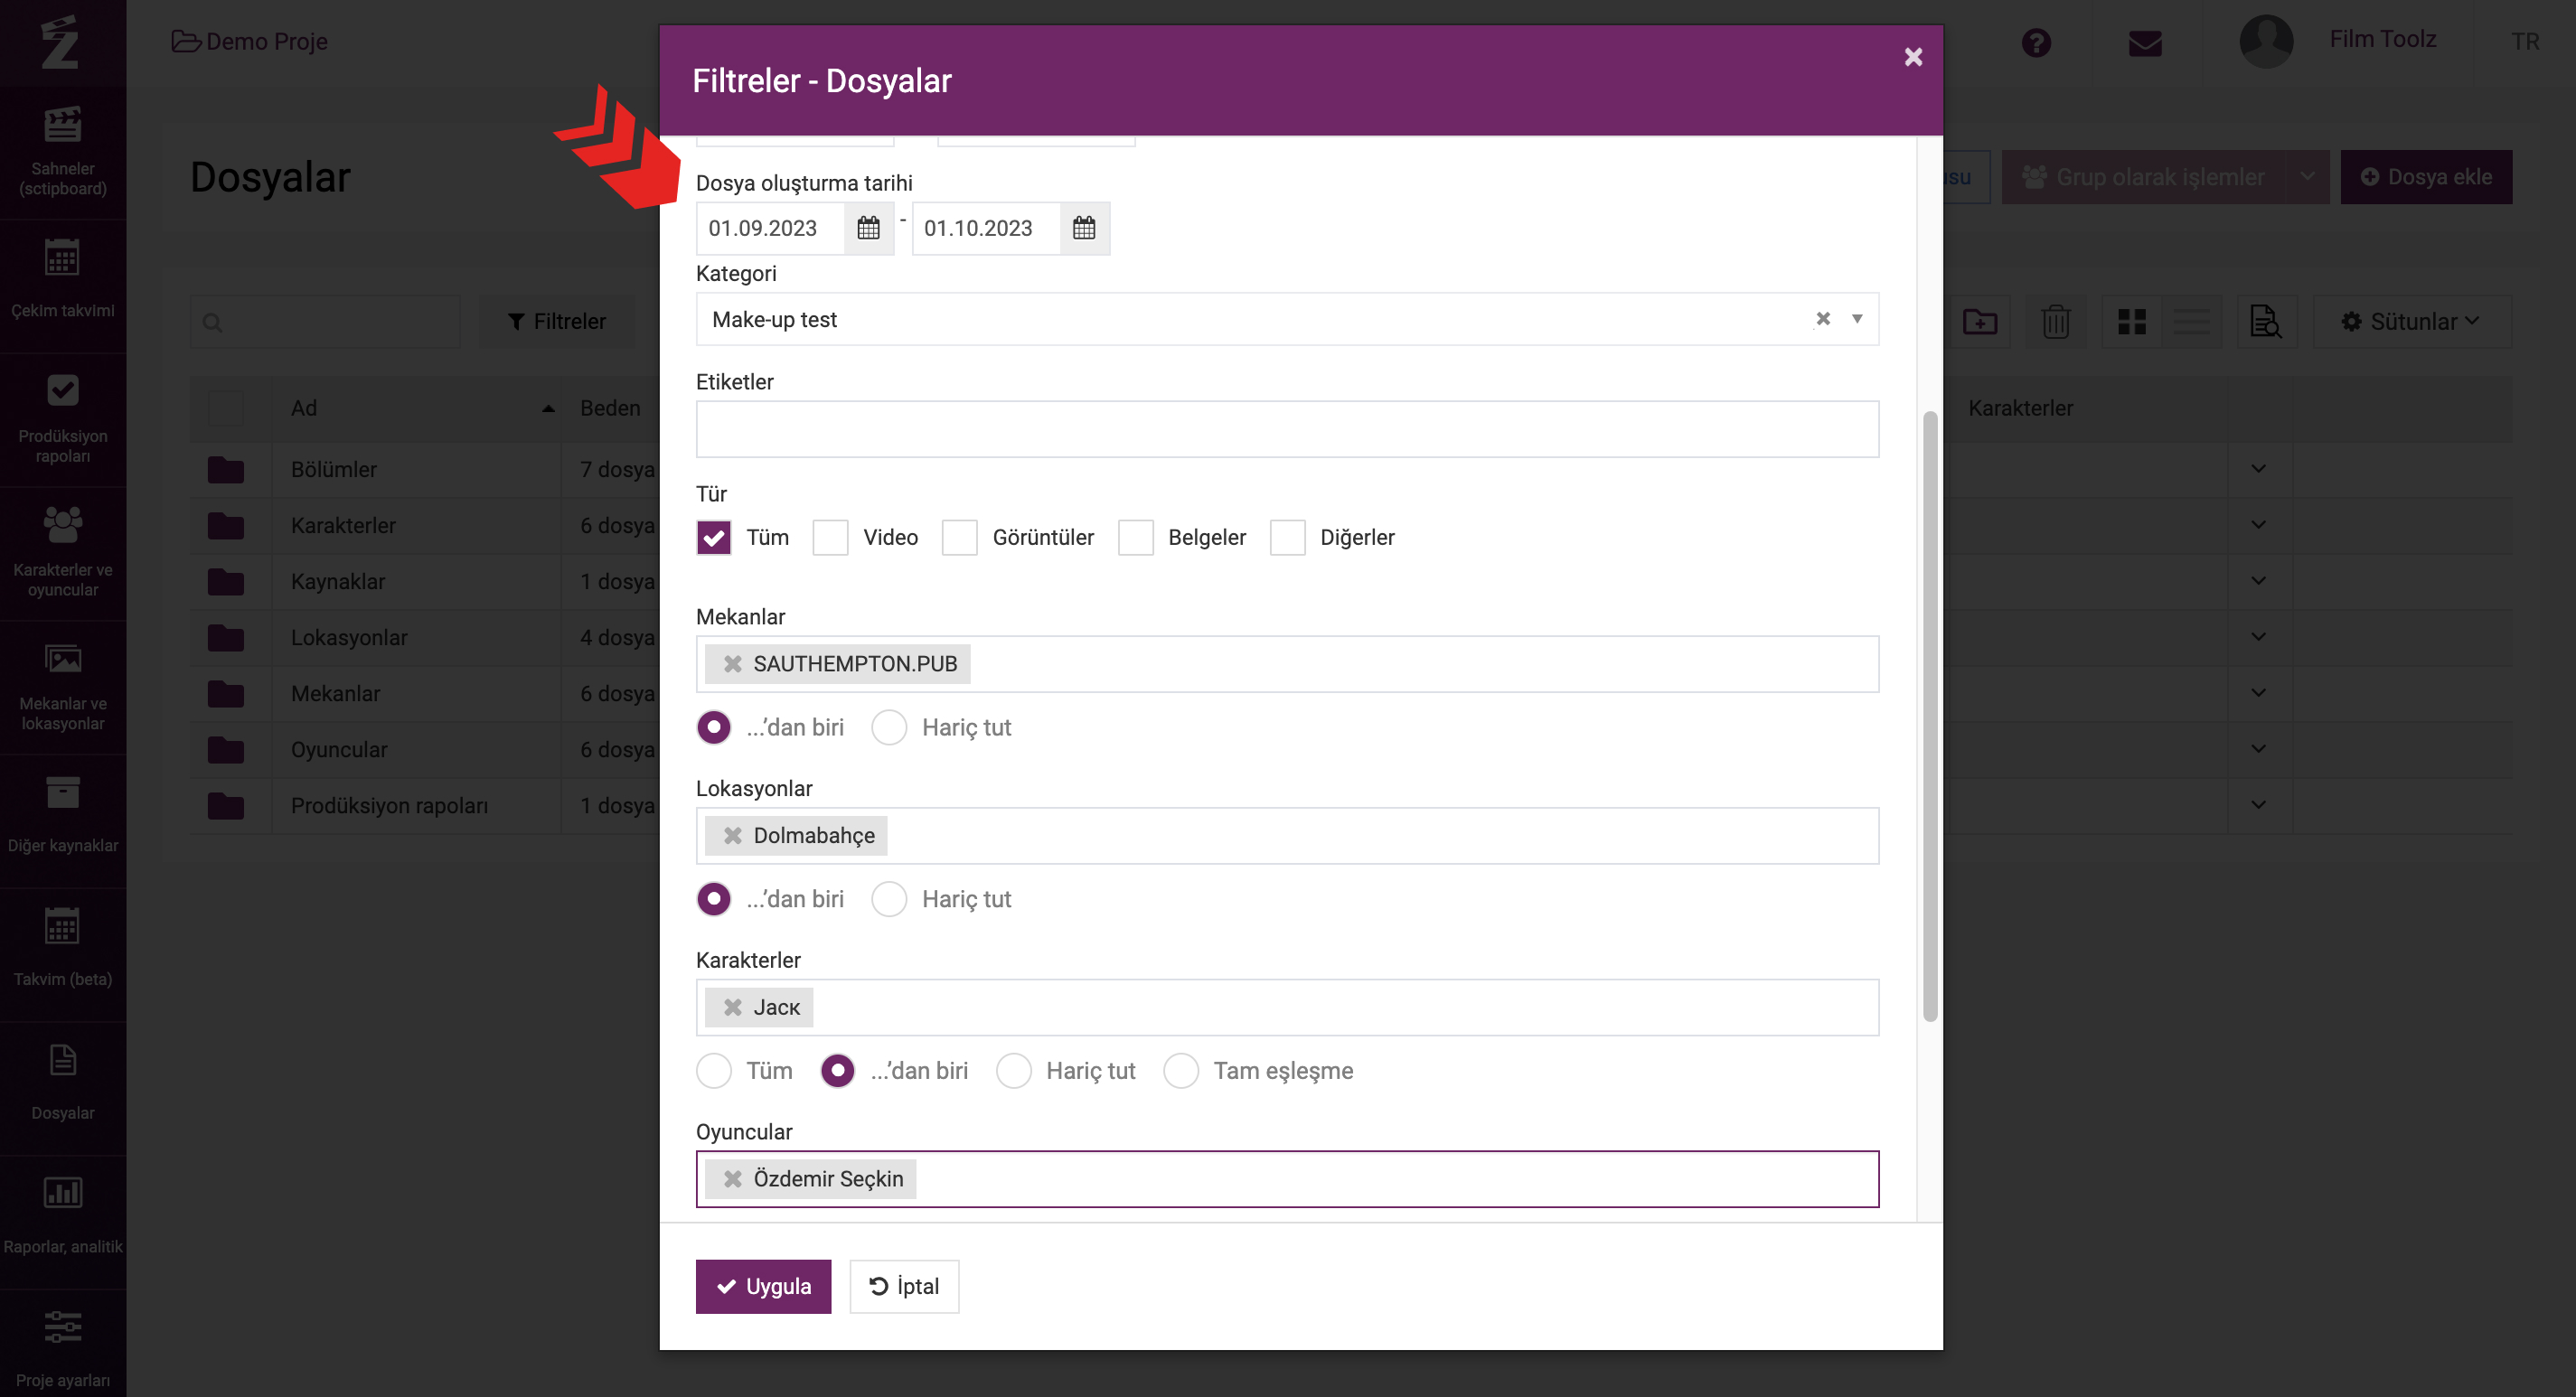This screenshot has width=2576, height=1397.
Task: Open the Grup olarak işlemler dropdown arrow
Action: tap(2307, 177)
